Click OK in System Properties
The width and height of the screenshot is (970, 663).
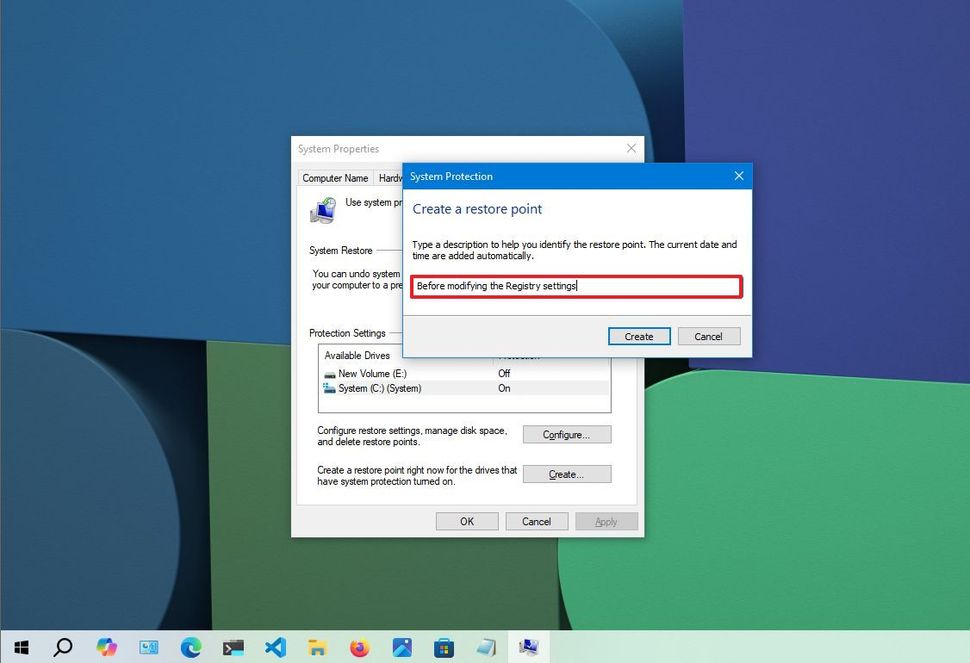(466, 520)
